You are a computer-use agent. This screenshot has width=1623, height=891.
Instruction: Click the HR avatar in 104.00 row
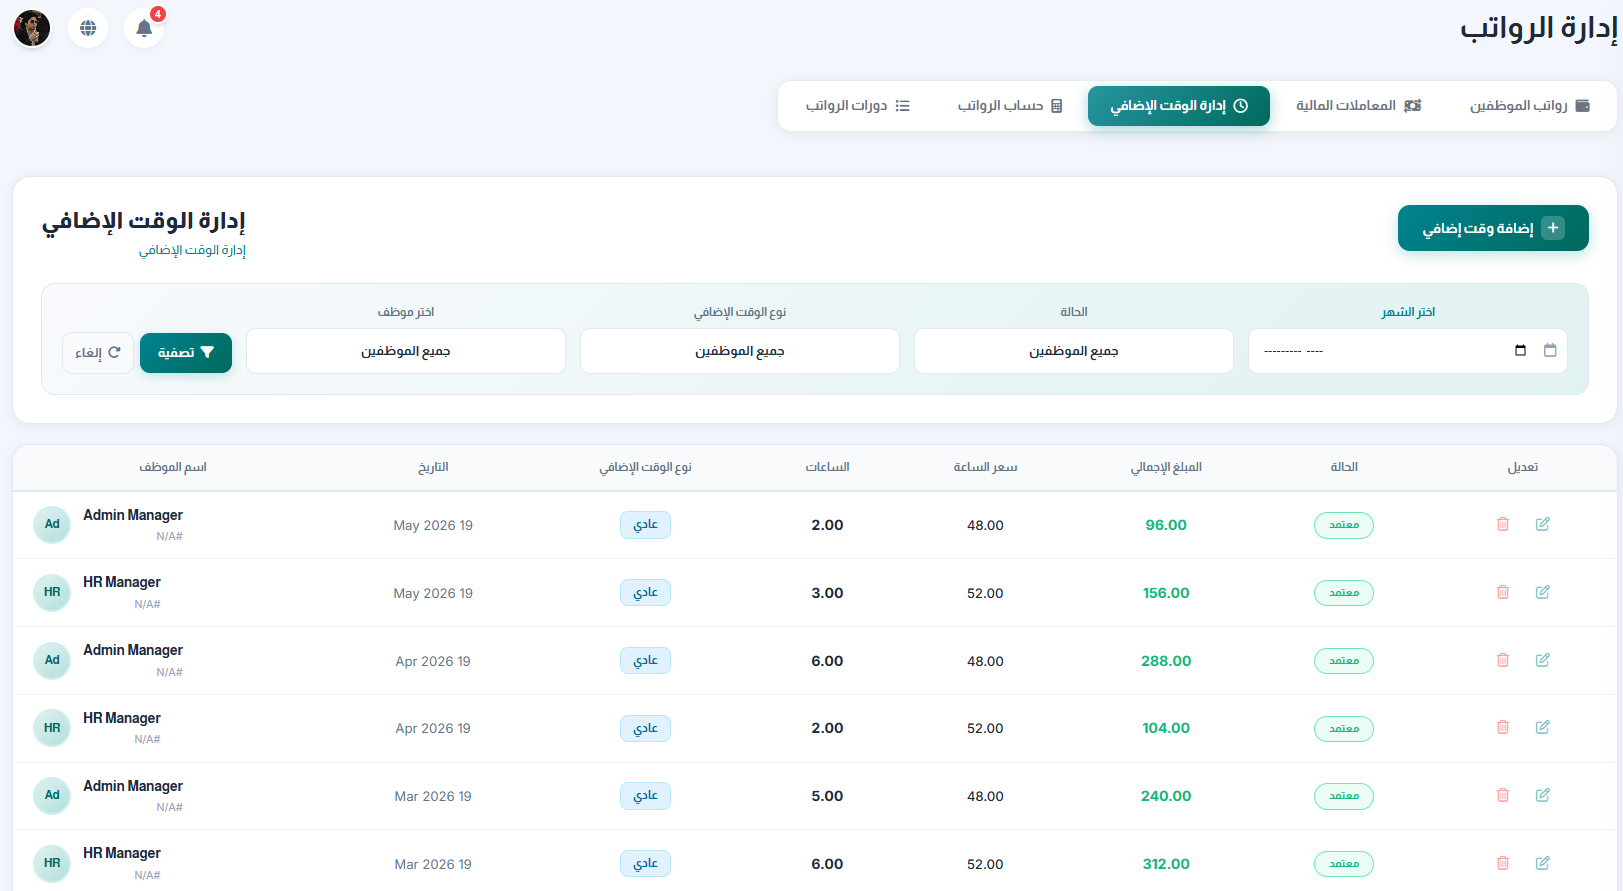coord(52,728)
